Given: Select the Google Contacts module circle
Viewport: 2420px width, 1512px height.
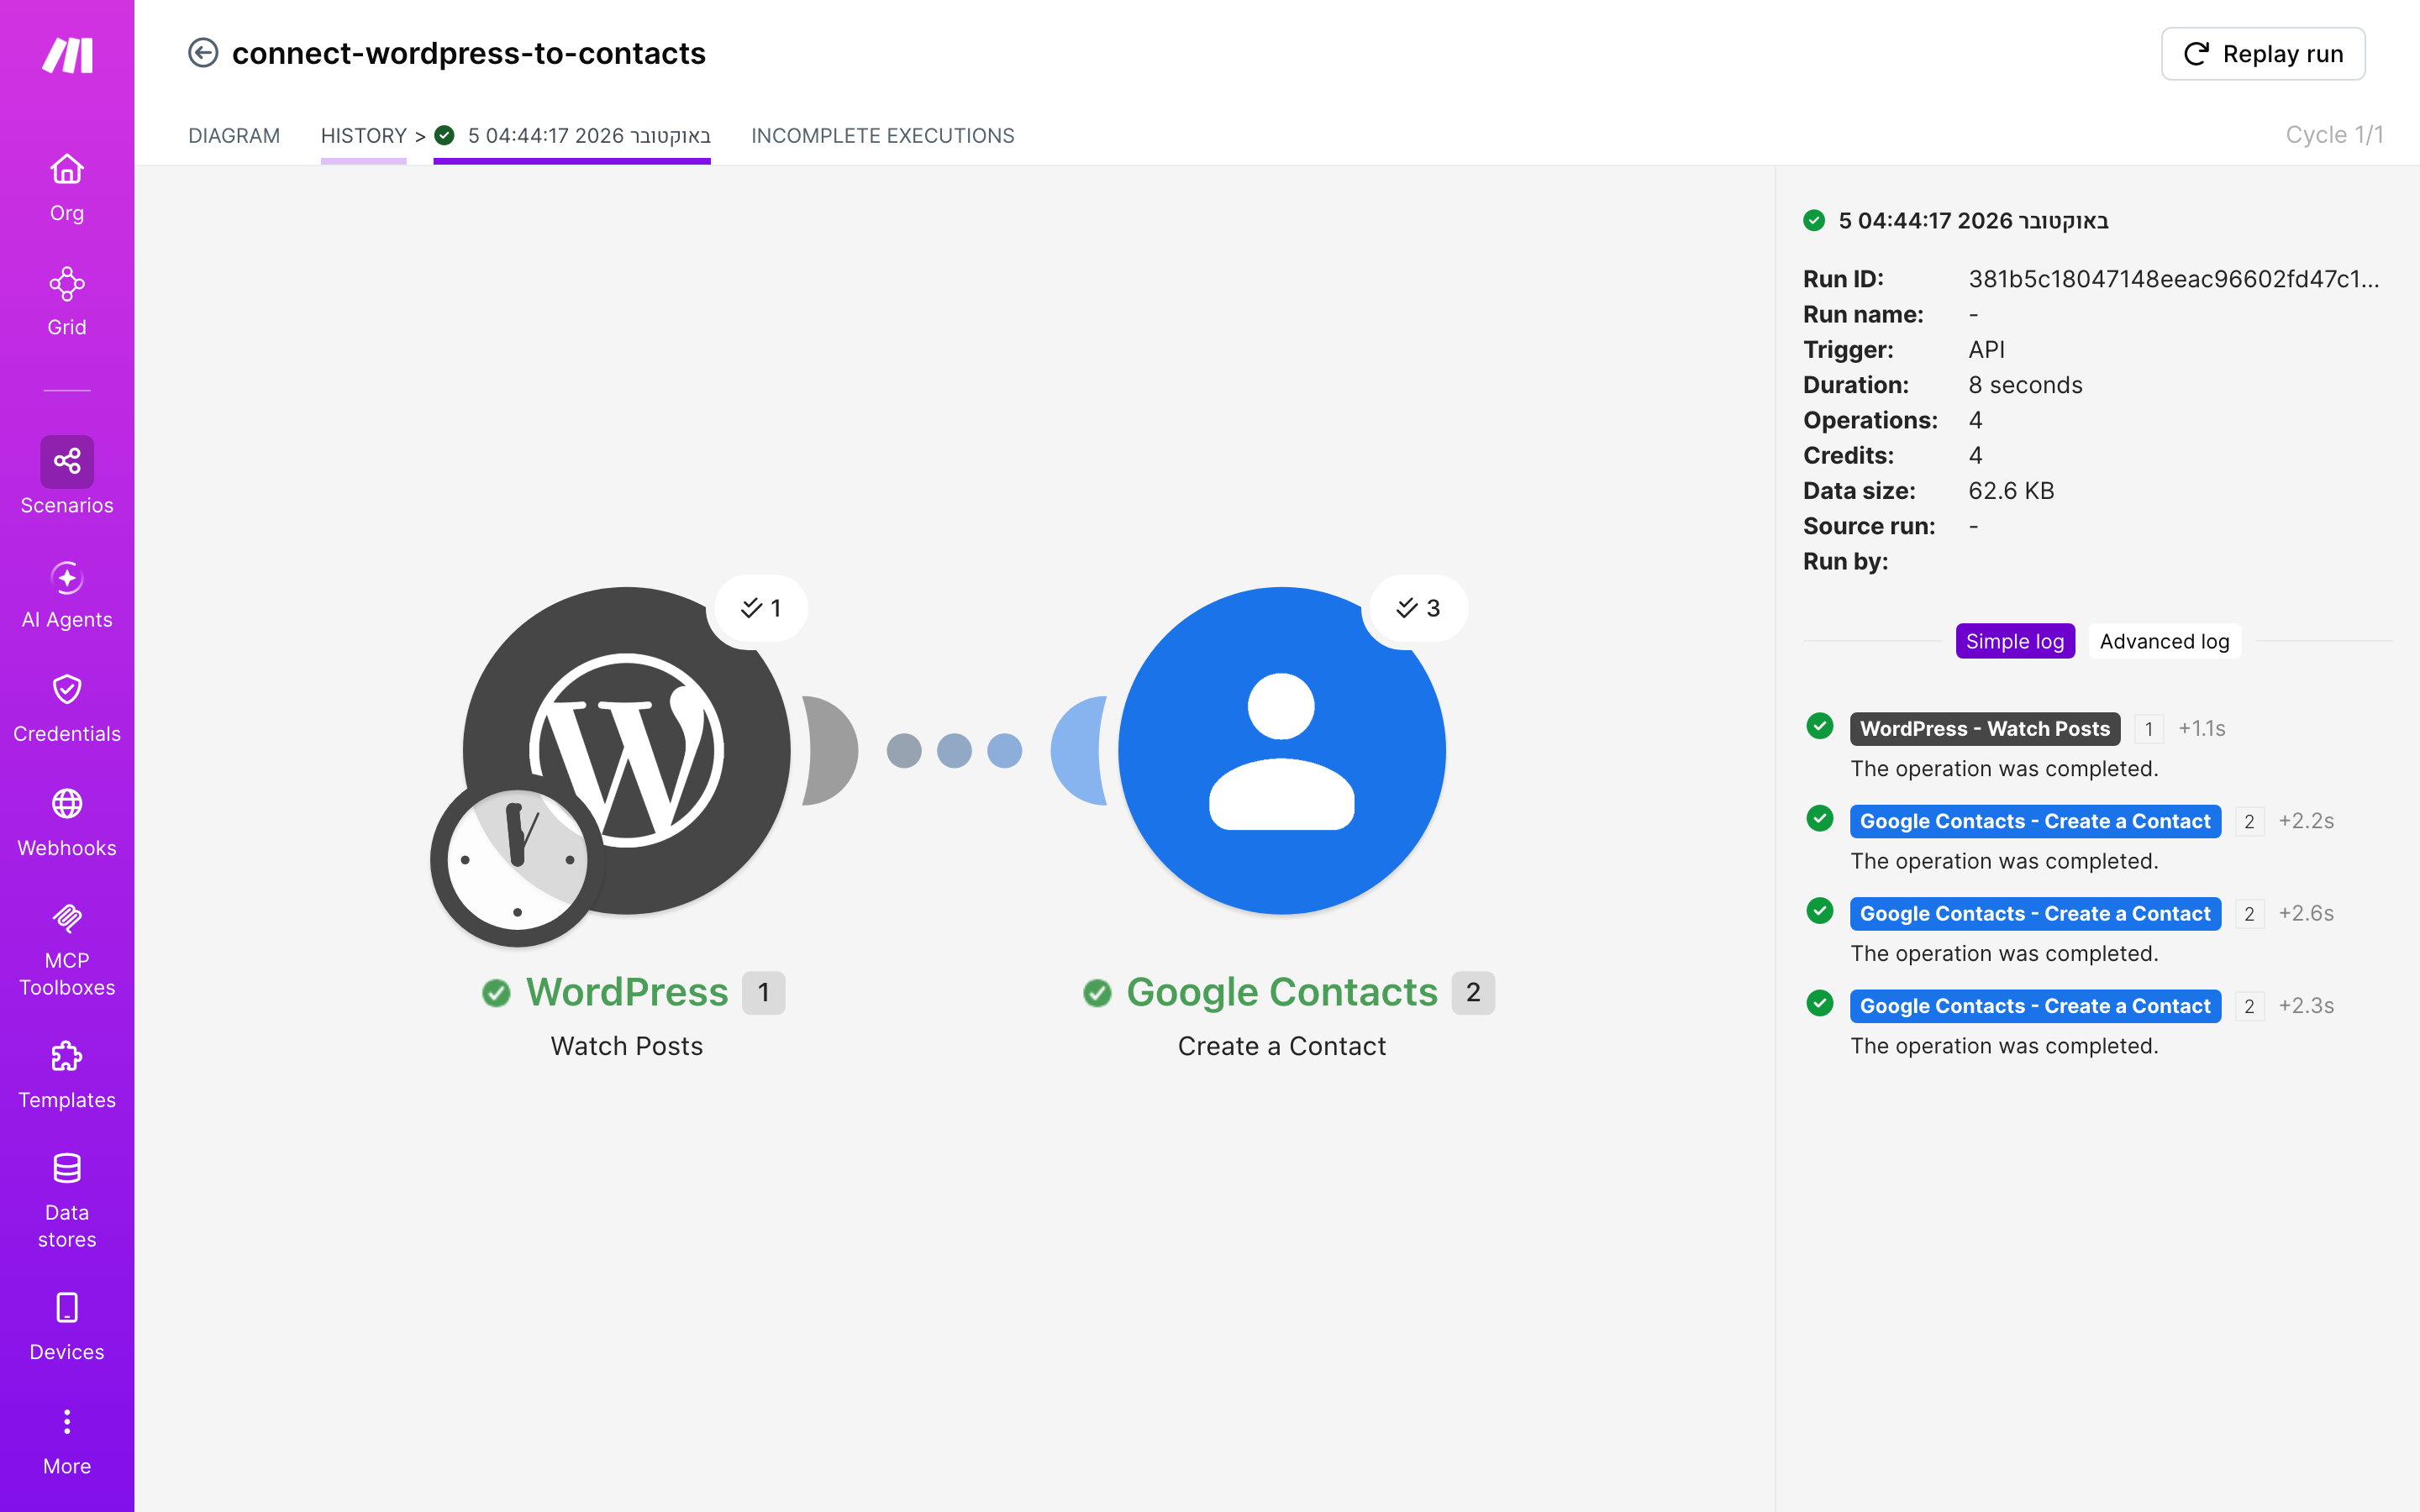Looking at the screenshot, I should [x=1282, y=750].
